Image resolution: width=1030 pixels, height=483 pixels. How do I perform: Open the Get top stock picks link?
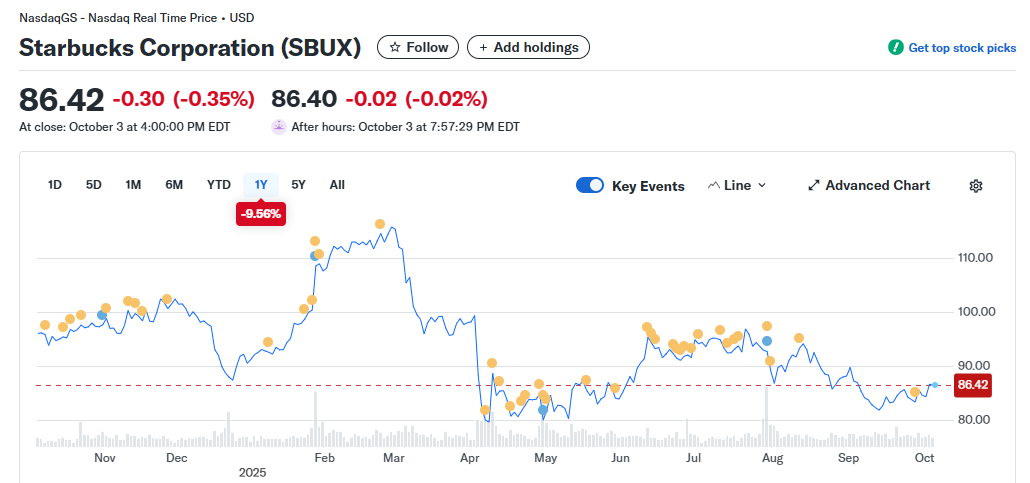click(962, 48)
